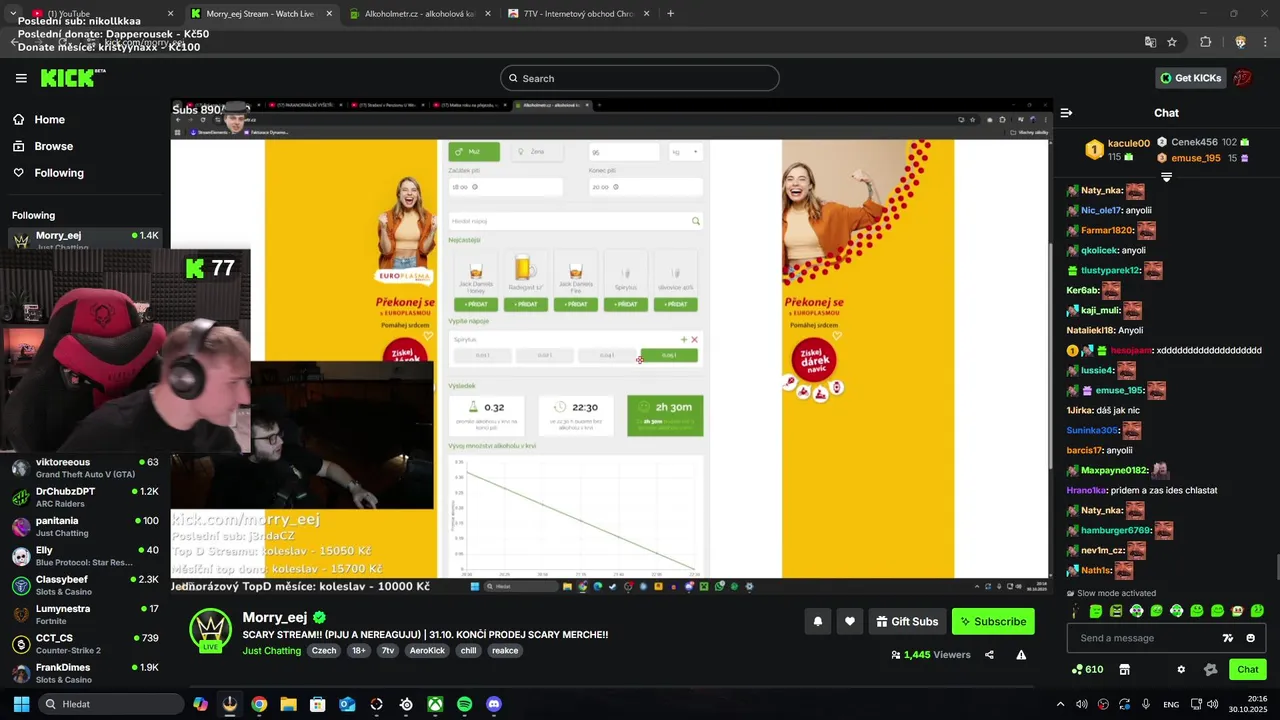Click the Get KICKs button

pyautogui.click(x=1190, y=78)
